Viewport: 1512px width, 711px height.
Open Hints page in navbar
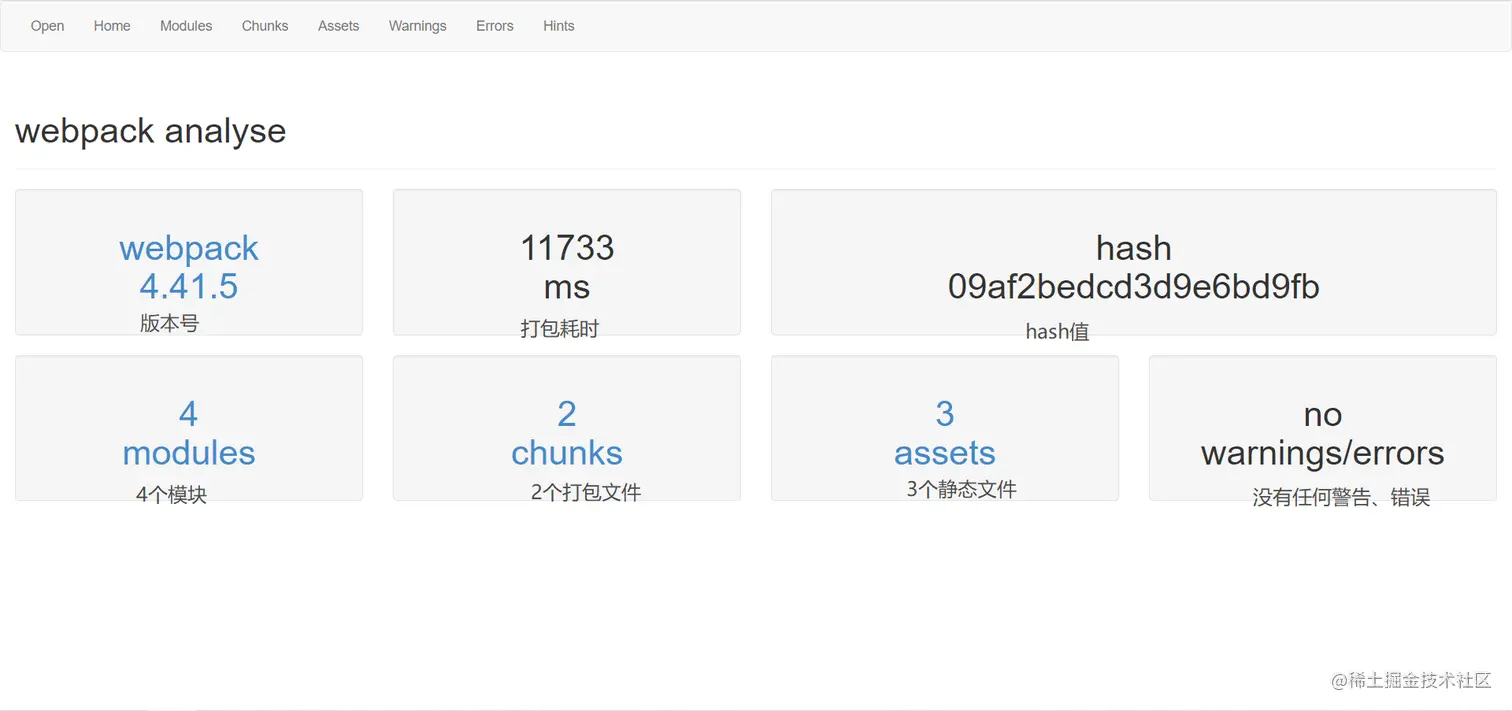coord(558,26)
